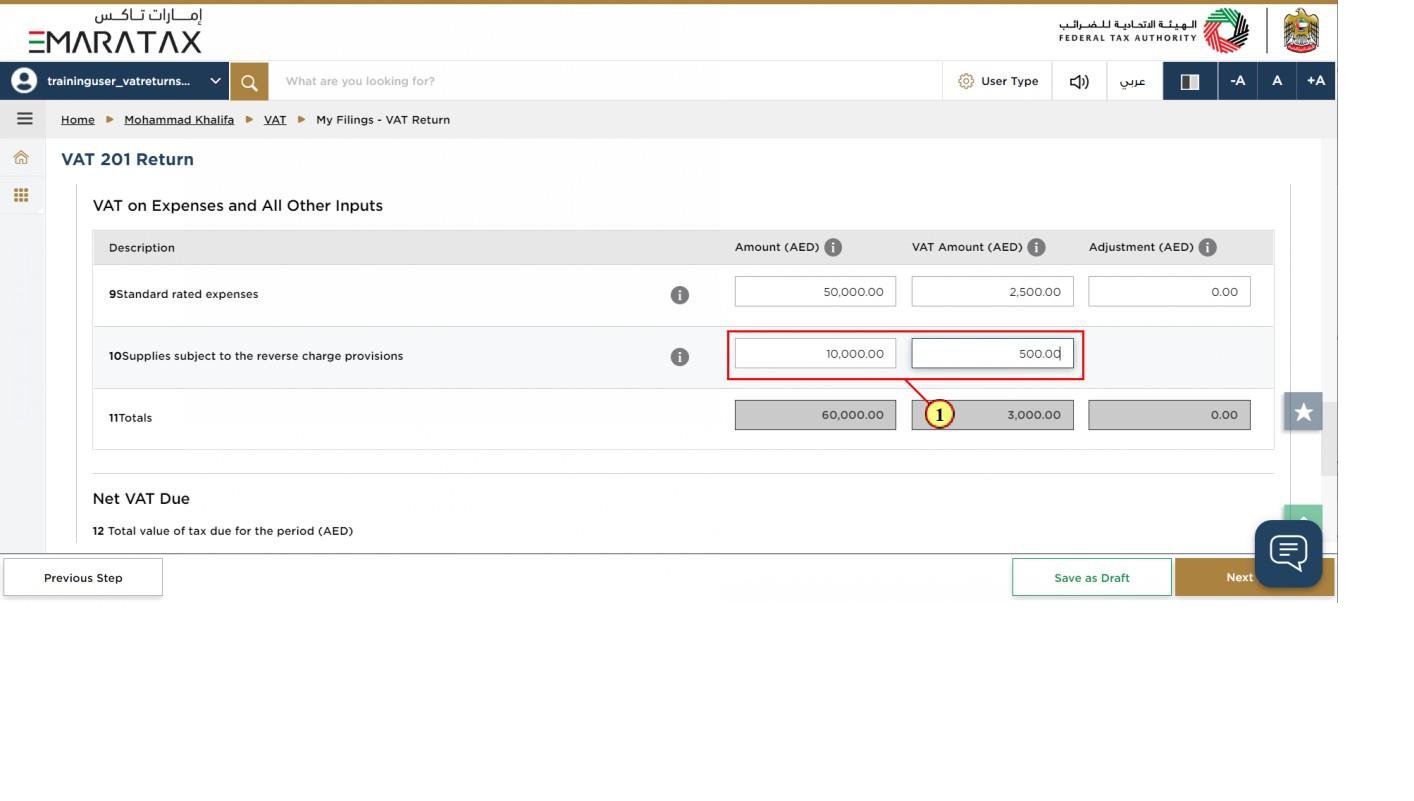Click the user profile avatar icon
Screen dimensions: 1414x801
click(22, 81)
